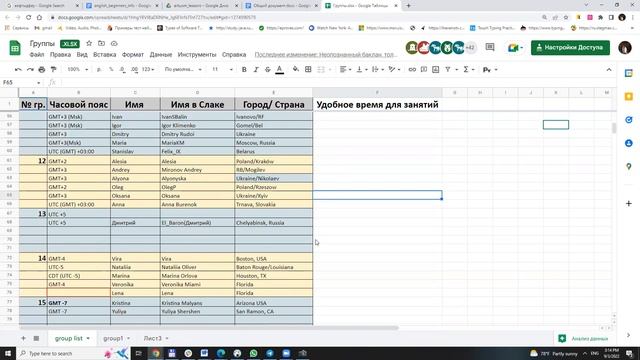The height and width of the screenshot is (360, 640).
Task: Open number format 123 dropdown
Action: tap(148, 70)
